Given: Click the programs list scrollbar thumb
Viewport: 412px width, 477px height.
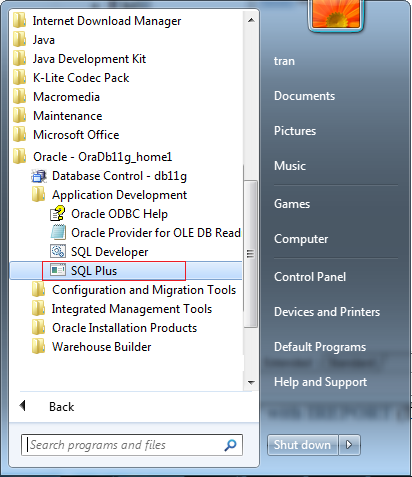Looking at the screenshot, I should (x=251, y=253).
